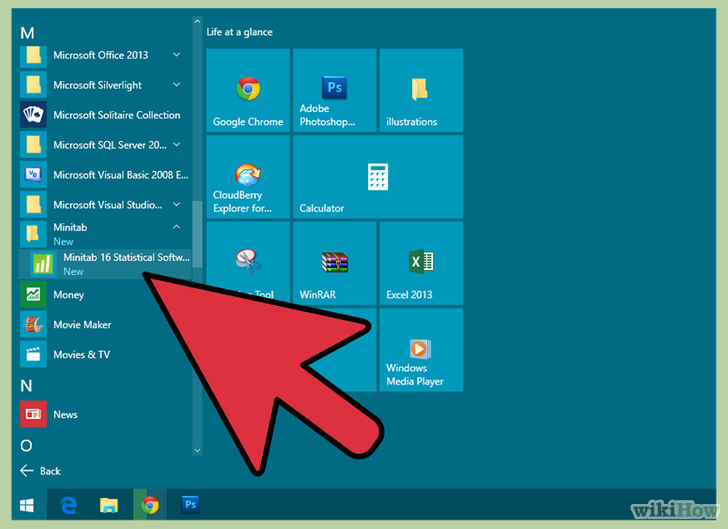Open the illustrations folder tile
Image resolution: width=728 pixels, height=529 pixels.
(x=421, y=90)
